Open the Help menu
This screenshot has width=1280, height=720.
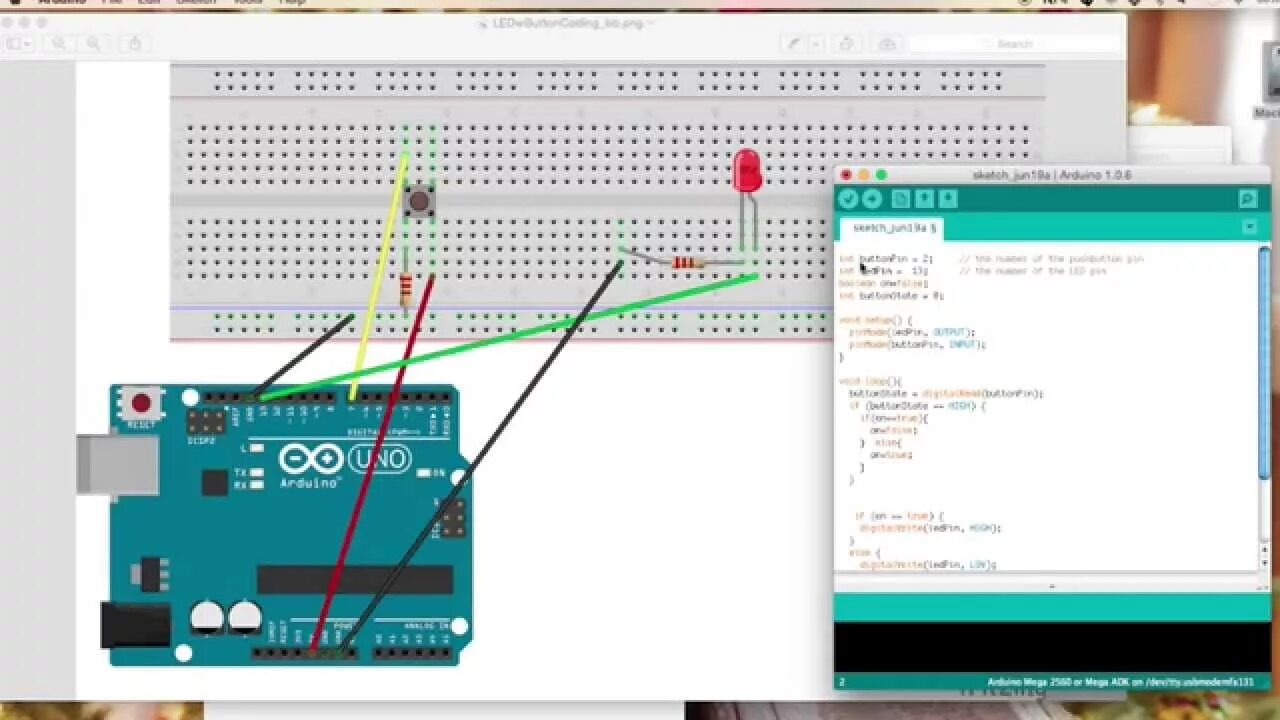(x=292, y=3)
